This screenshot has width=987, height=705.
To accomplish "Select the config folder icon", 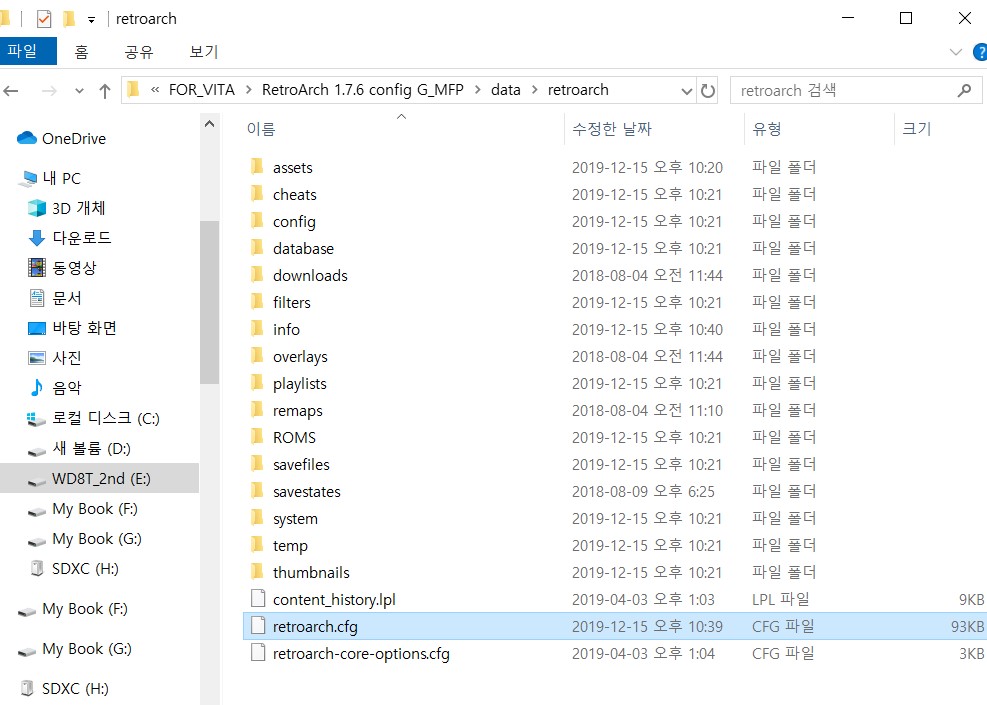I will coord(257,221).
